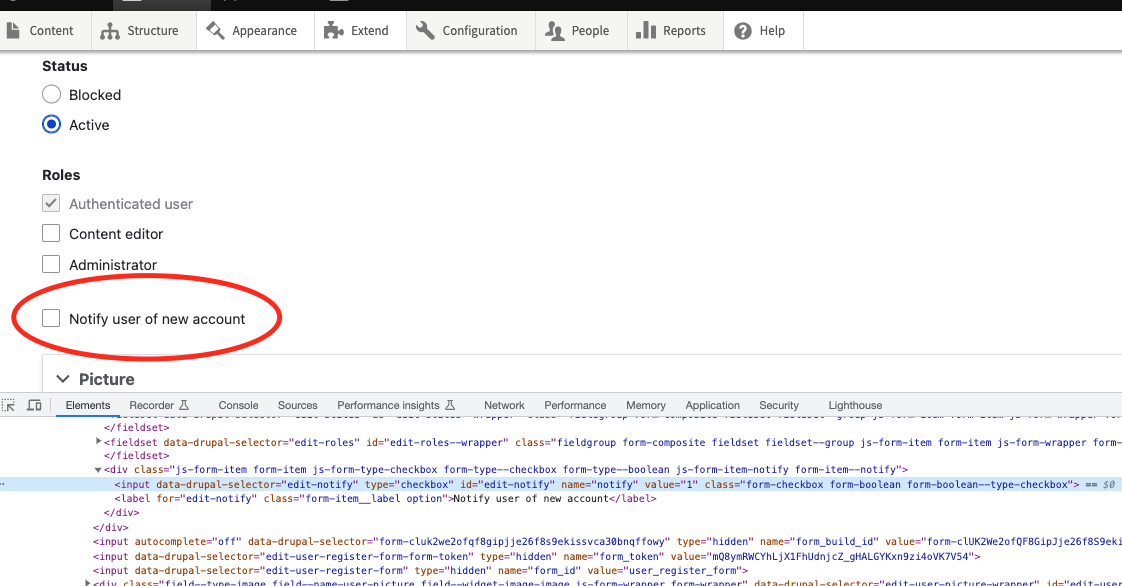Expand the Picture section
Viewport: 1122px width, 586px height.
(65, 379)
